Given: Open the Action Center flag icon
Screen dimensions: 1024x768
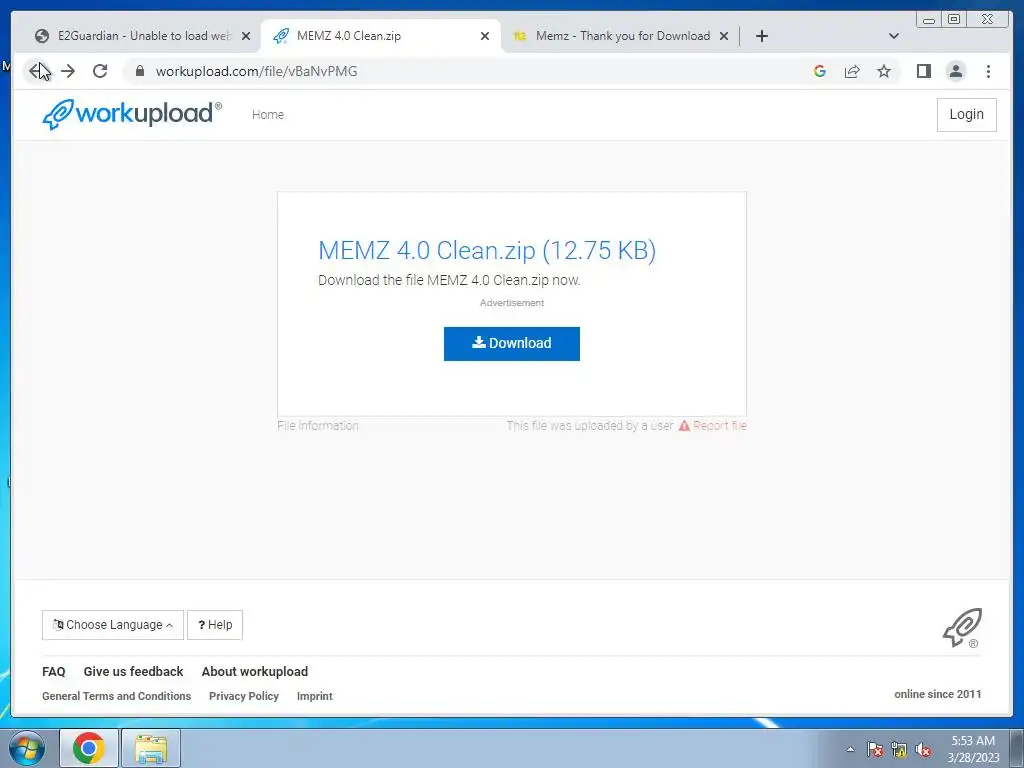Looking at the screenshot, I should click(x=874, y=749).
